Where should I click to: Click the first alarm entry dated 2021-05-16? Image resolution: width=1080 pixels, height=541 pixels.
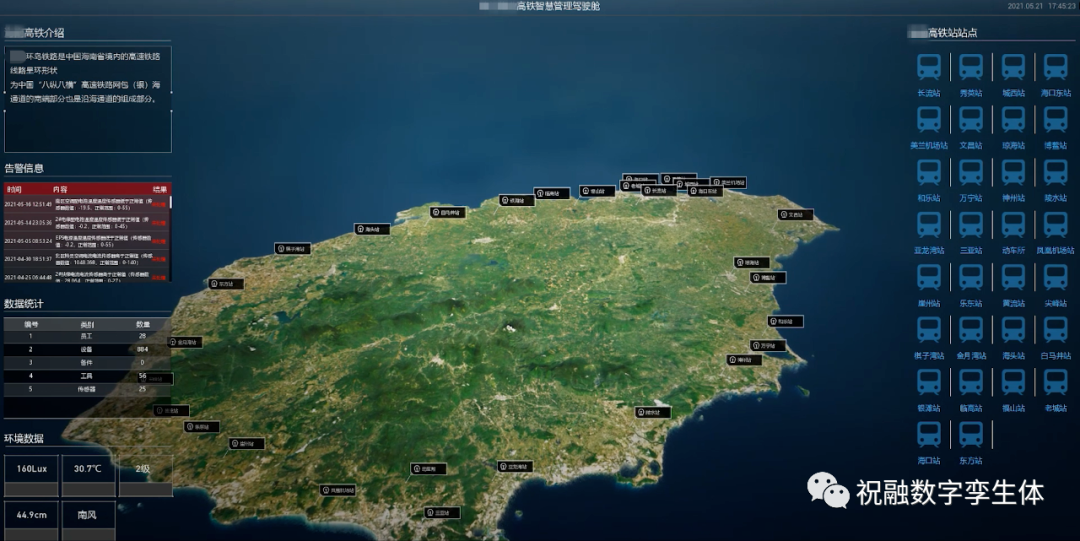pyautogui.click(x=86, y=203)
